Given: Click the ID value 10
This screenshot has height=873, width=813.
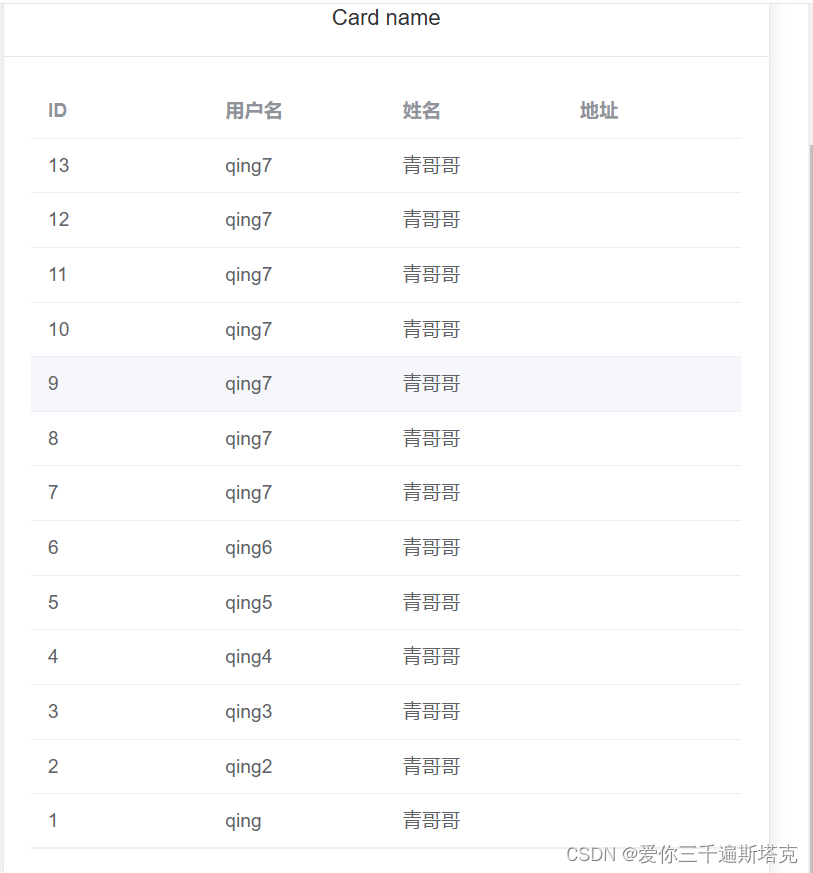Looking at the screenshot, I should [x=58, y=329].
